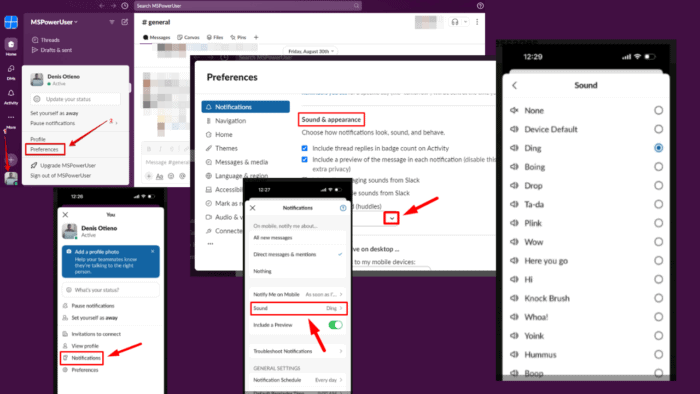Click the compose new message icon

125,22
